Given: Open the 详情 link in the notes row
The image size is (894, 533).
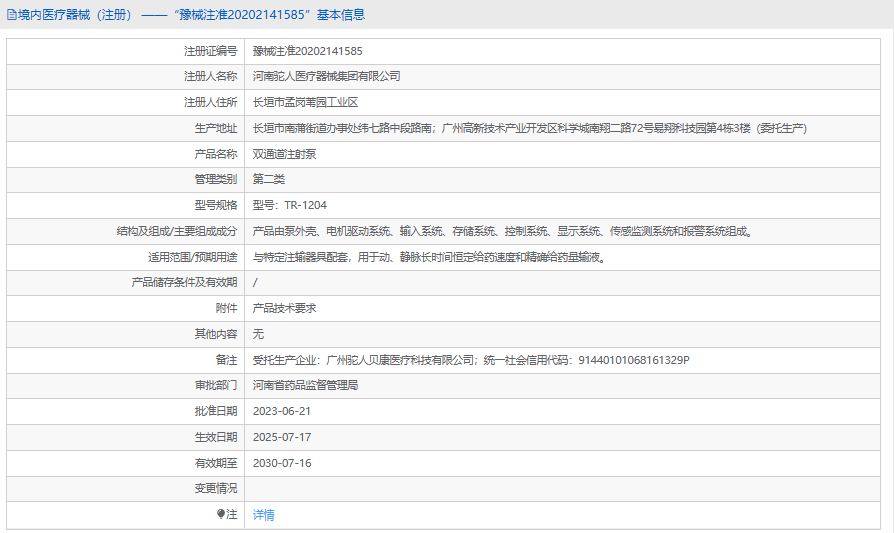Looking at the screenshot, I should pyautogui.click(x=263, y=515).
